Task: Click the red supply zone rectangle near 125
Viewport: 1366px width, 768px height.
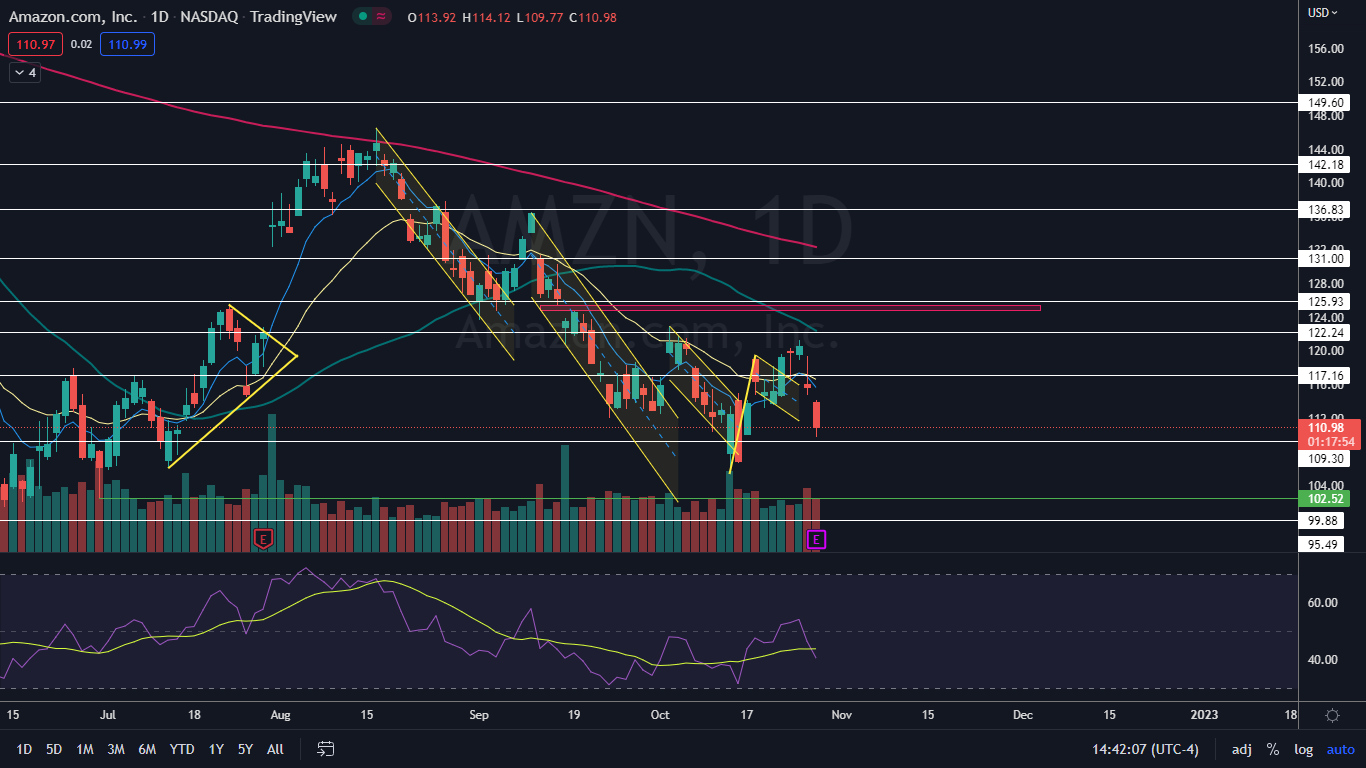Action: pos(788,307)
